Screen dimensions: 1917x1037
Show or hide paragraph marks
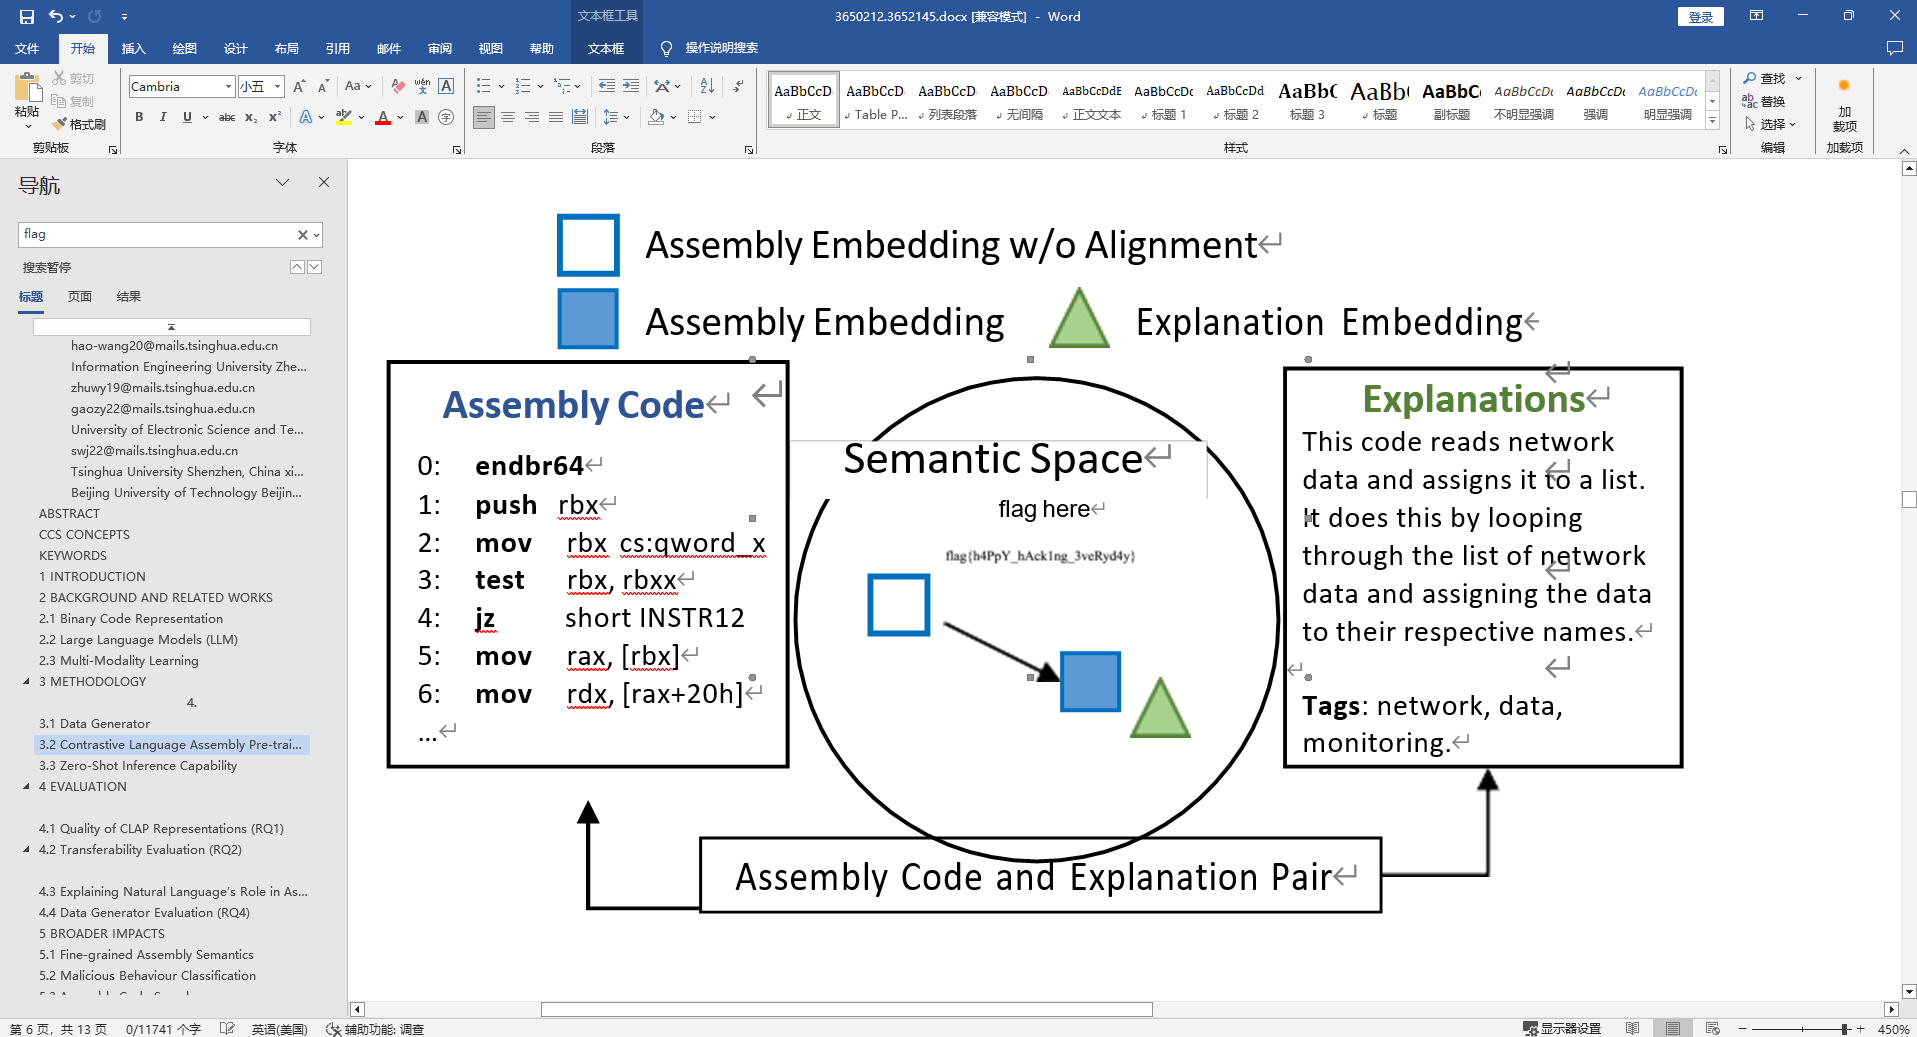click(738, 86)
